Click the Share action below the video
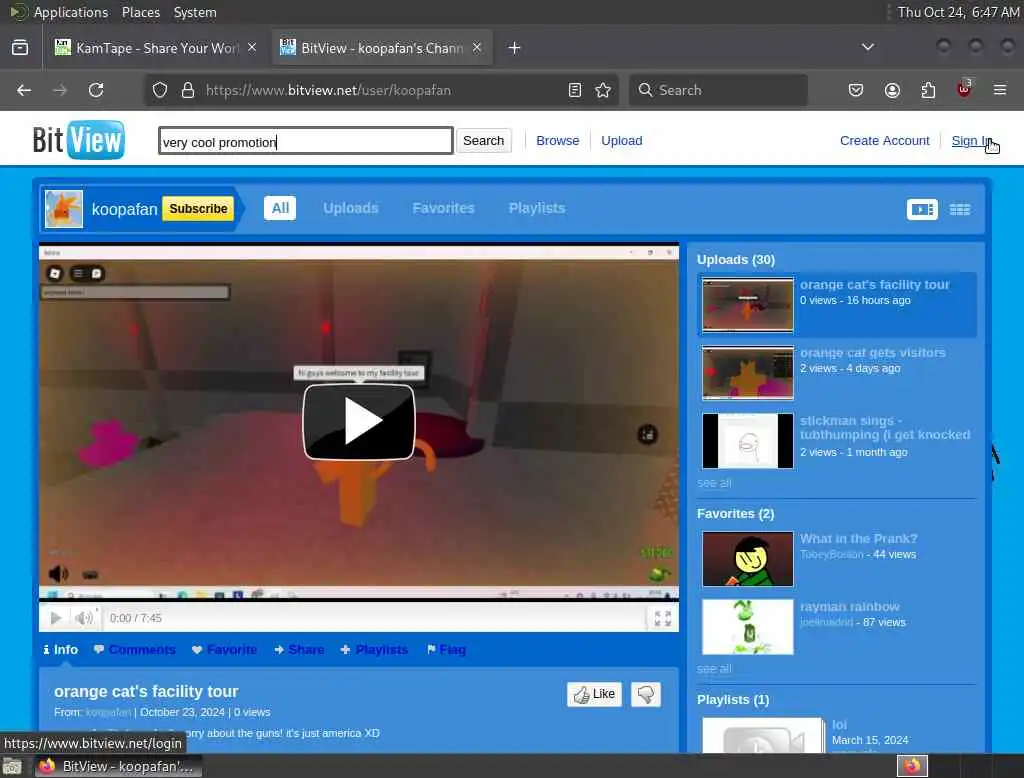 tap(299, 649)
